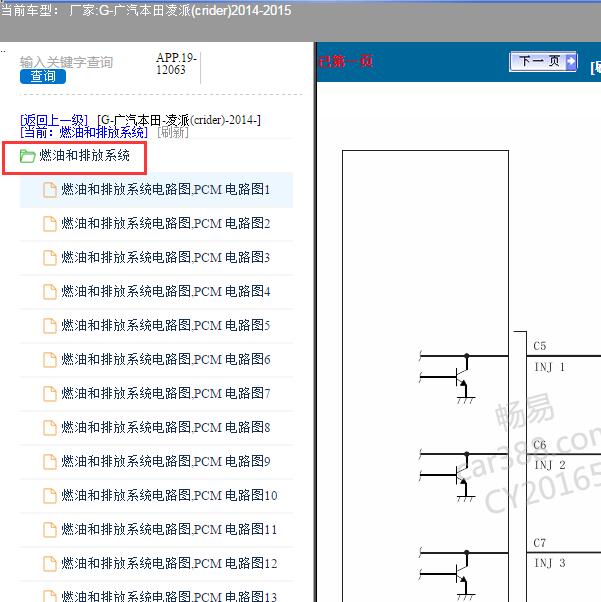Image resolution: width=601 pixels, height=602 pixels.
Task: Click the G-广汽本田-凌派(crider)-2014- path text
Action: (179, 120)
